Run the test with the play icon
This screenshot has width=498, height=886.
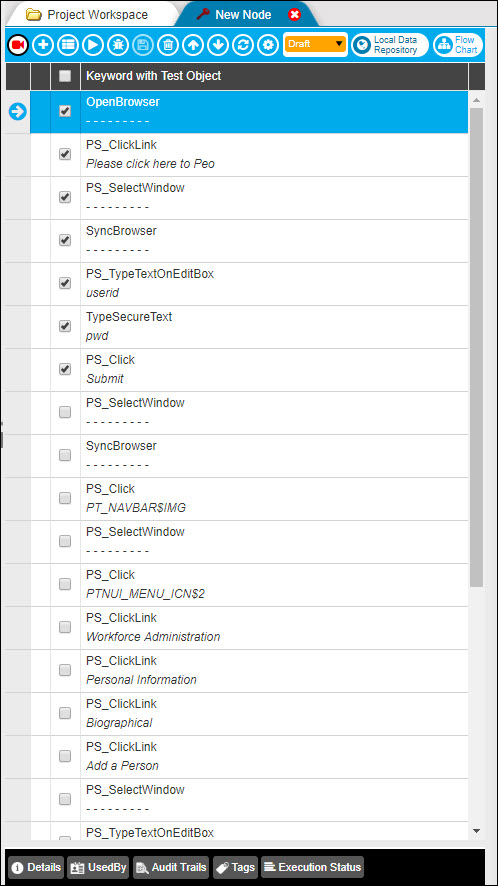[93, 45]
